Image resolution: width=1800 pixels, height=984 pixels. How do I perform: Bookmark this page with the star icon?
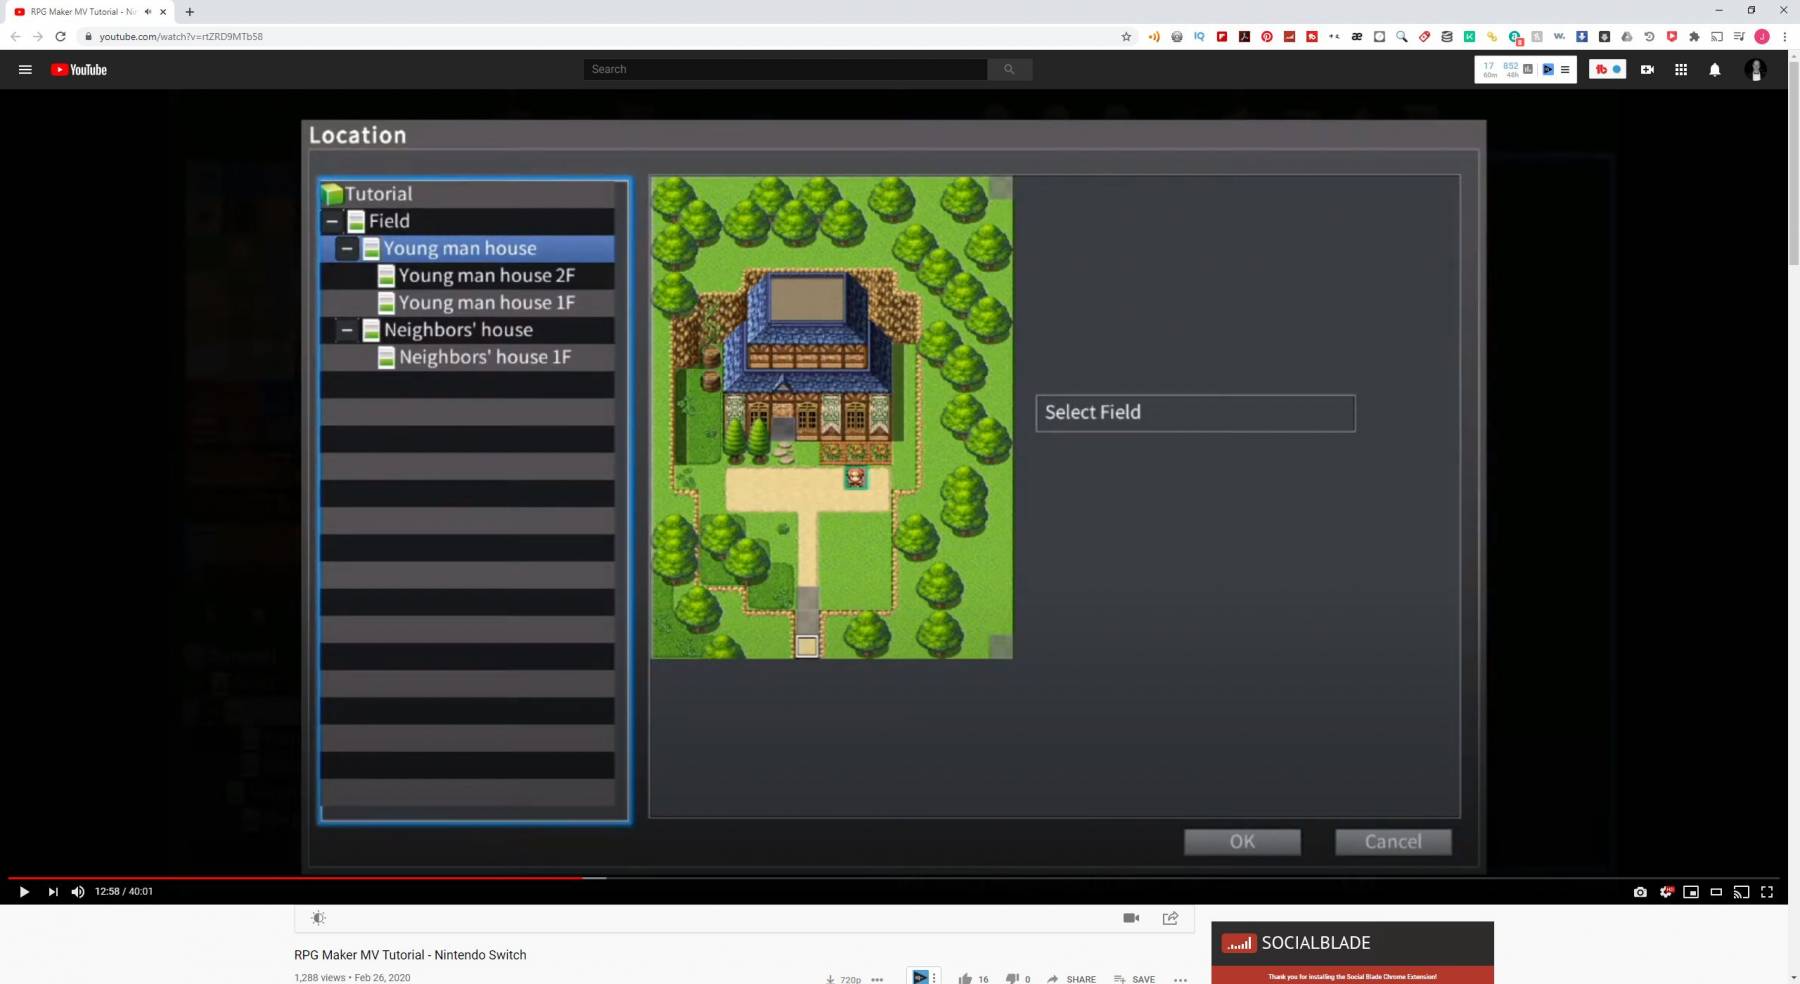click(1126, 36)
